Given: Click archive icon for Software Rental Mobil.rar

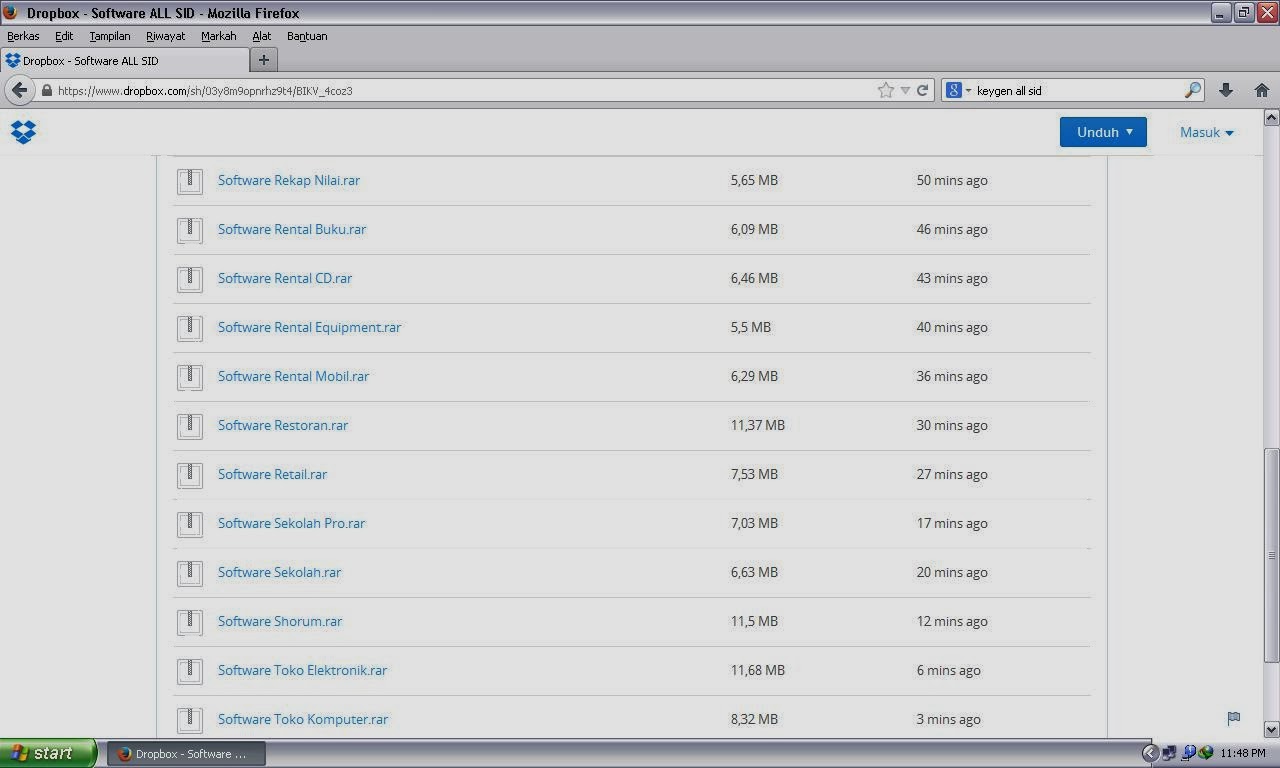Looking at the screenshot, I should pyautogui.click(x=190, y=377).
